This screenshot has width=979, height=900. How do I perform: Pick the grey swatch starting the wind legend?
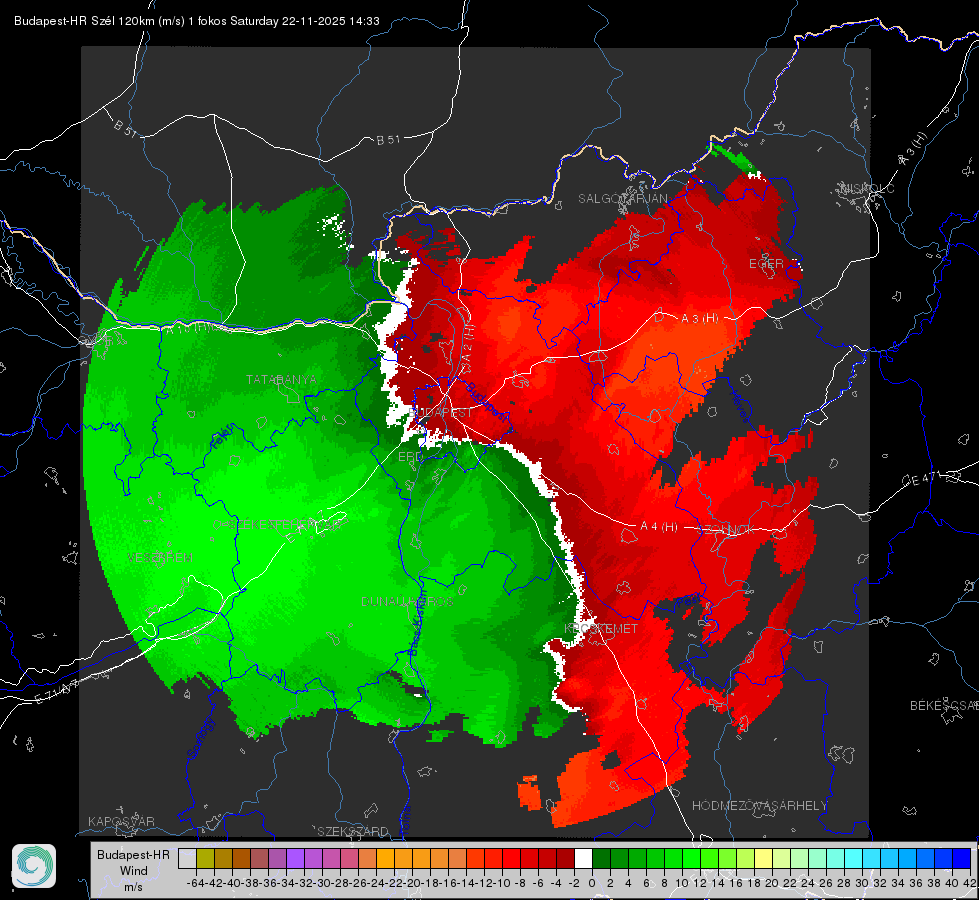coord(187,858)
